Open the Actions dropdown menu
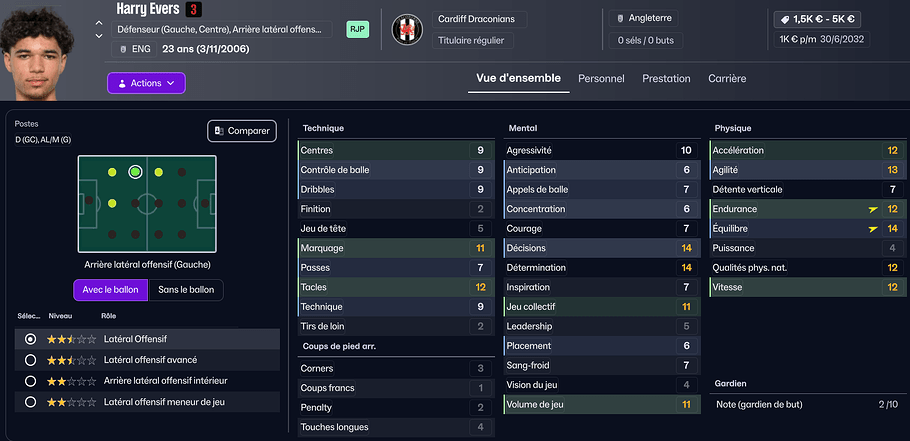Screen dimensions: 910x441 click(146, 83)
